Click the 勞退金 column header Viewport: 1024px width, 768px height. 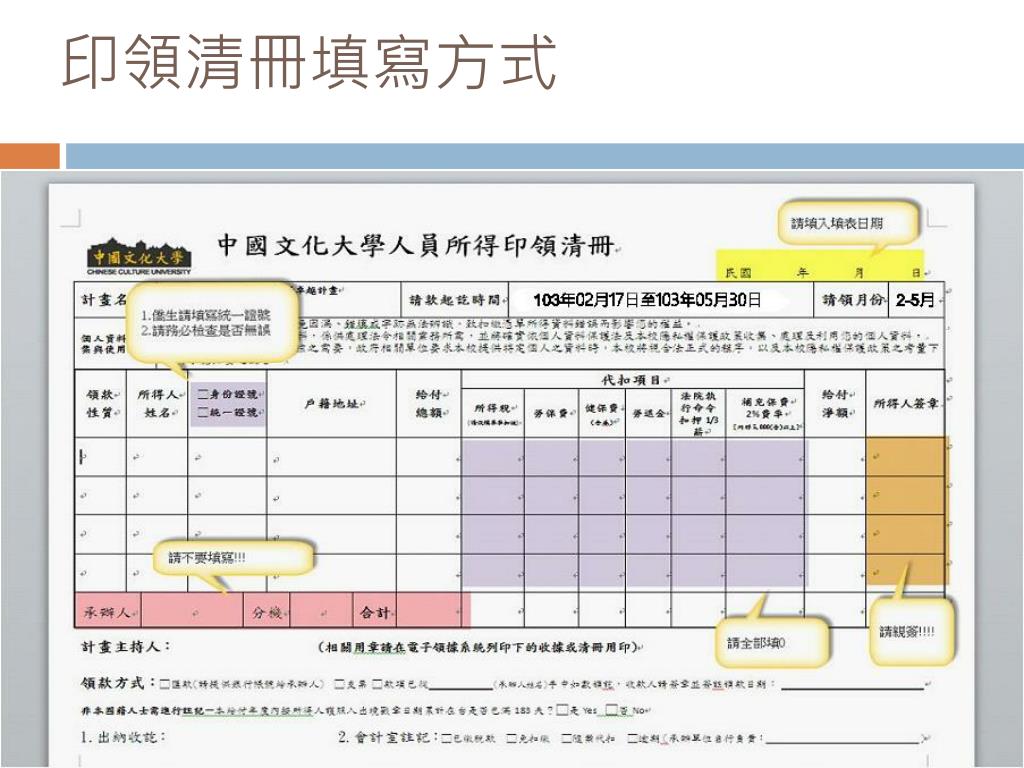(649, 413)
